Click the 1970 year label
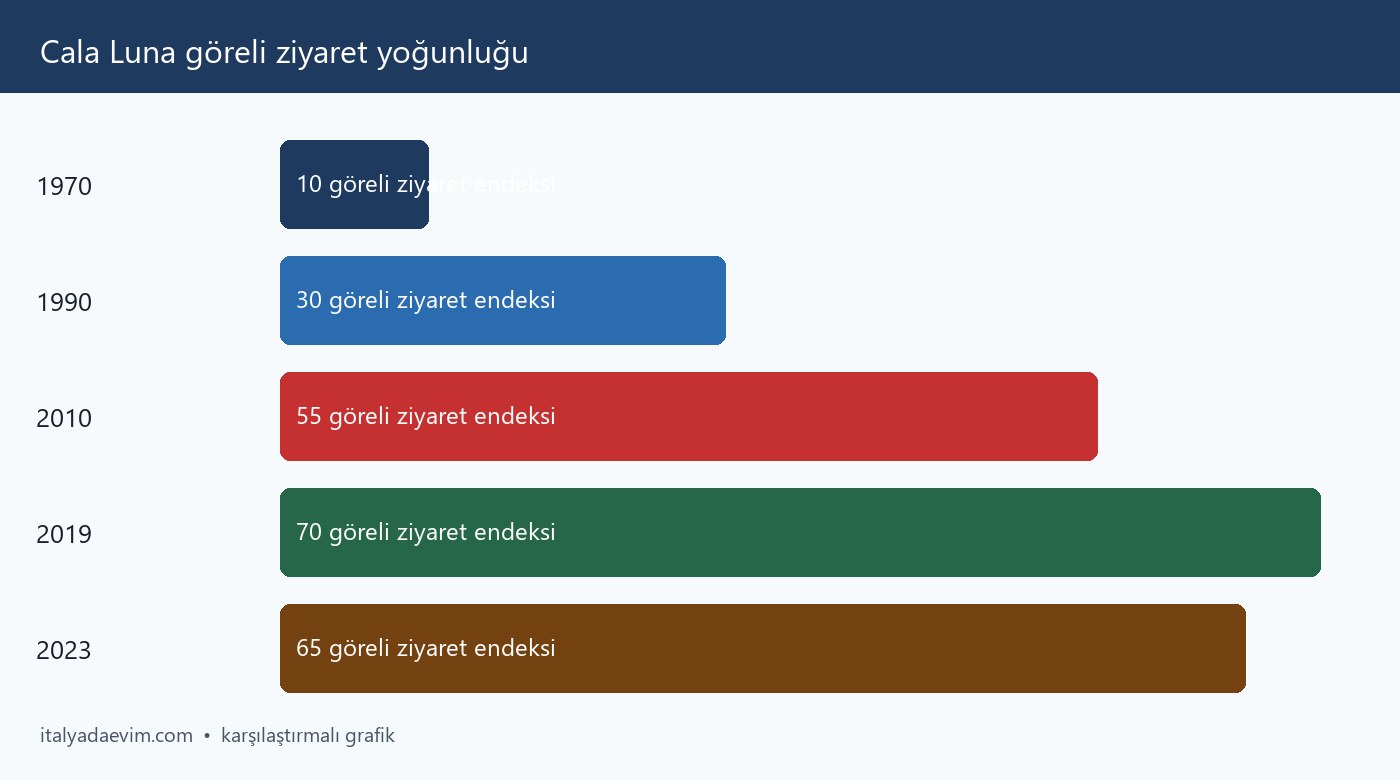 click(x=64, y=186)
